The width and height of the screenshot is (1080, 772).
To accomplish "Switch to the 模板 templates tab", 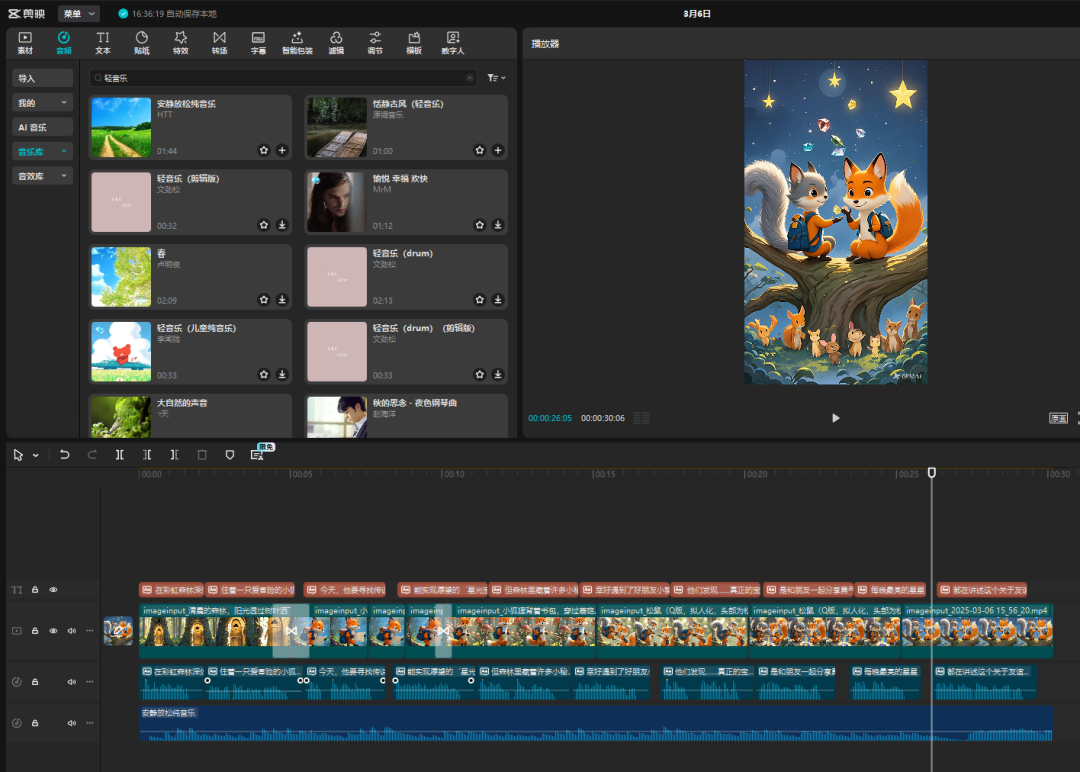I will coord(414,43).
